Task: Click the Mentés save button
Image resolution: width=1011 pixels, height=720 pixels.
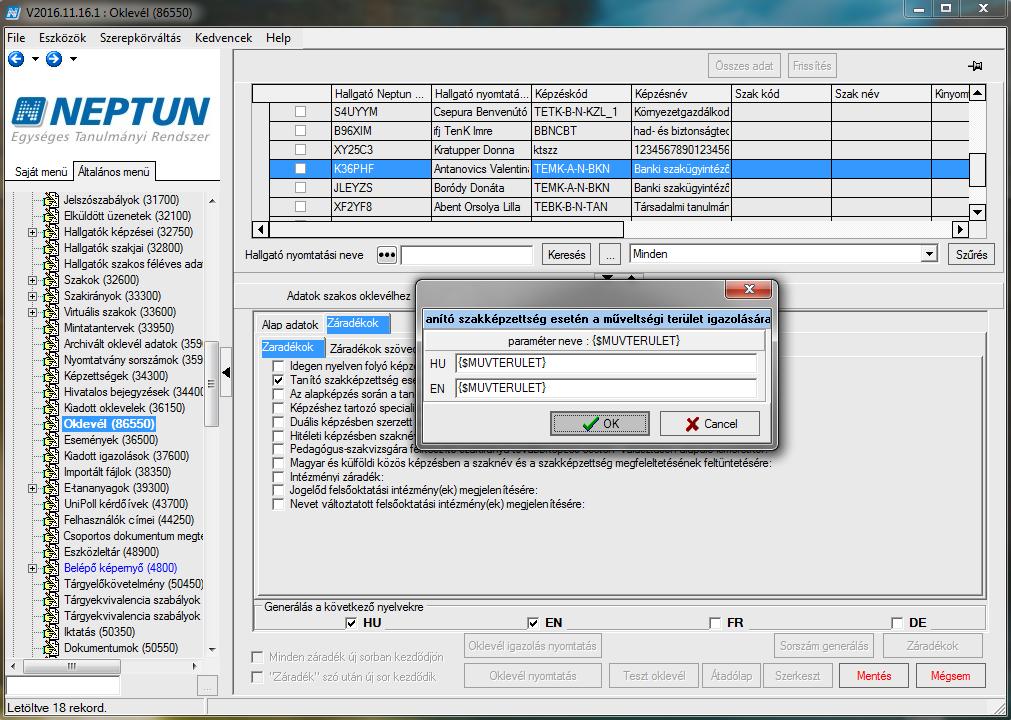Action: (x=874, y=676)
